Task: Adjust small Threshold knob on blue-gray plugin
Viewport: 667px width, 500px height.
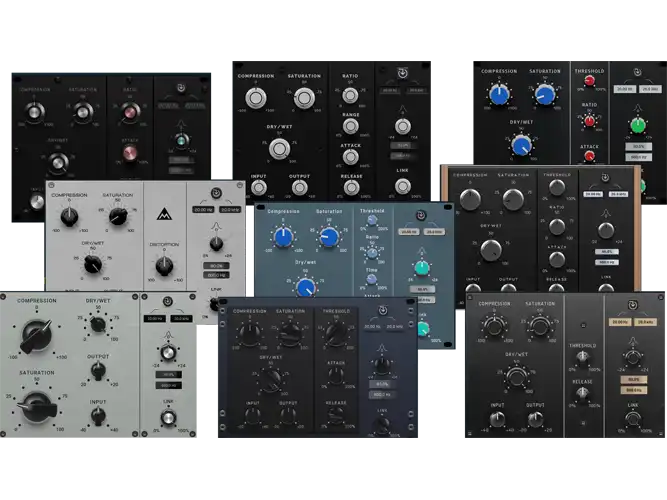Action: pyautogui.click(x=372, y=220)
